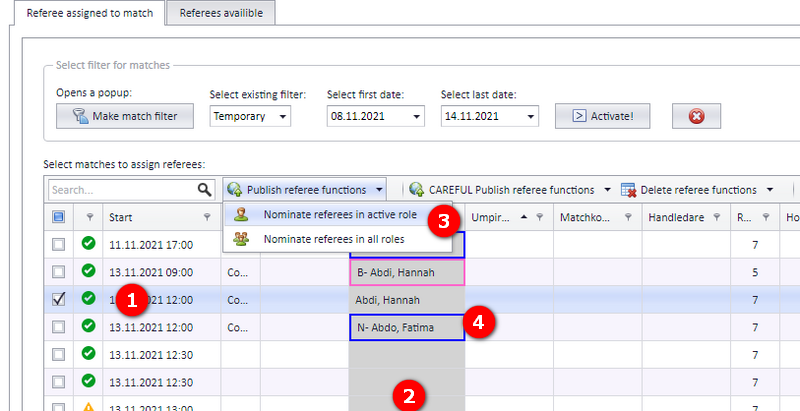Click the Umpire column sort arrow
800x411 pixels.
[x=523, y=217]
